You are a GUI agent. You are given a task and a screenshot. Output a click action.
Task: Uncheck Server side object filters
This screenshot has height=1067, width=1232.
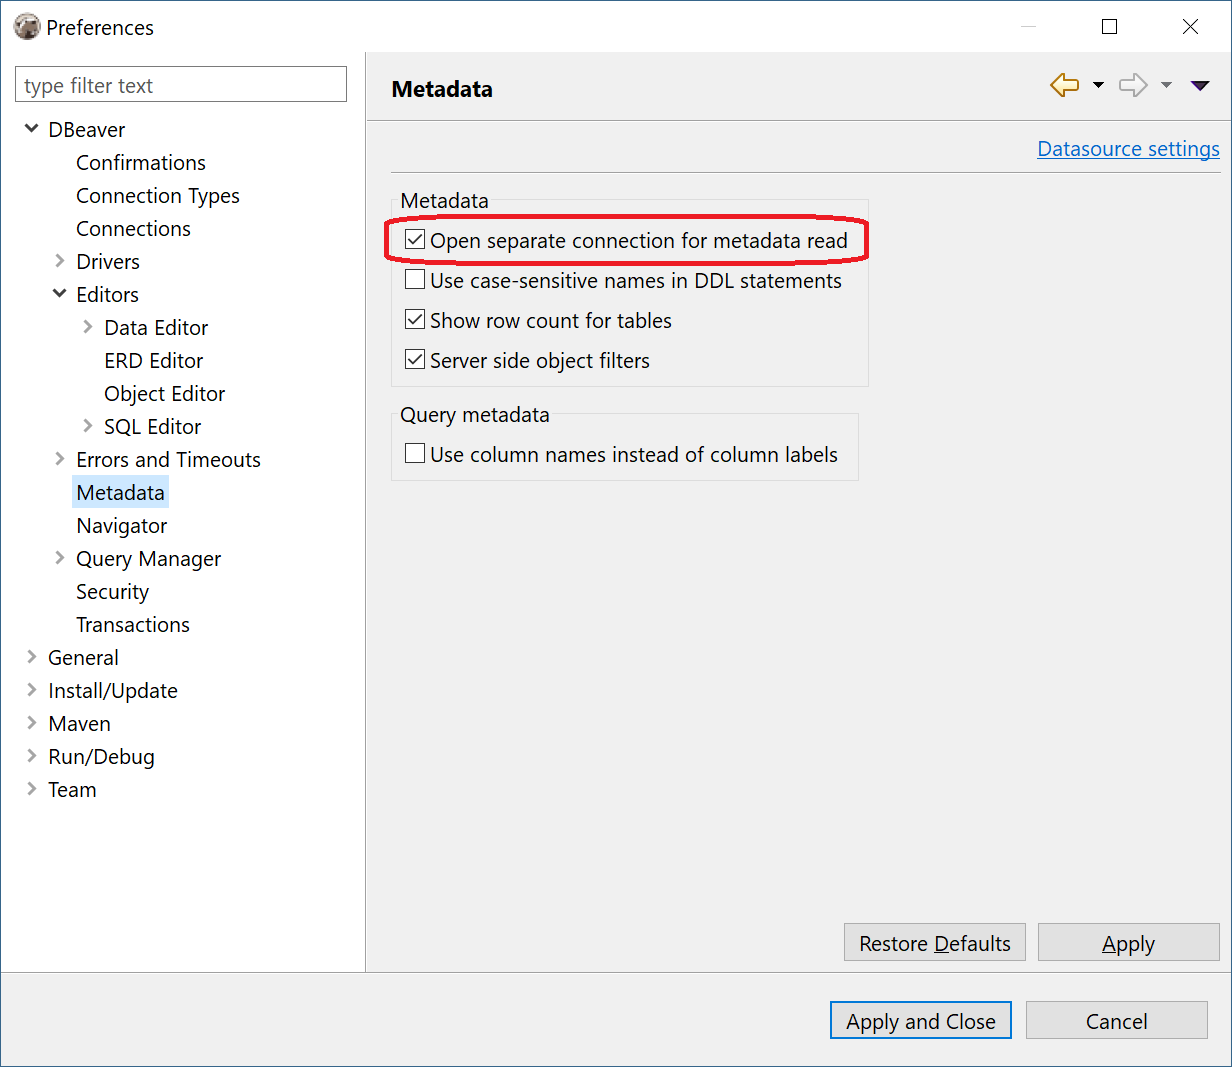click(415, 360)
